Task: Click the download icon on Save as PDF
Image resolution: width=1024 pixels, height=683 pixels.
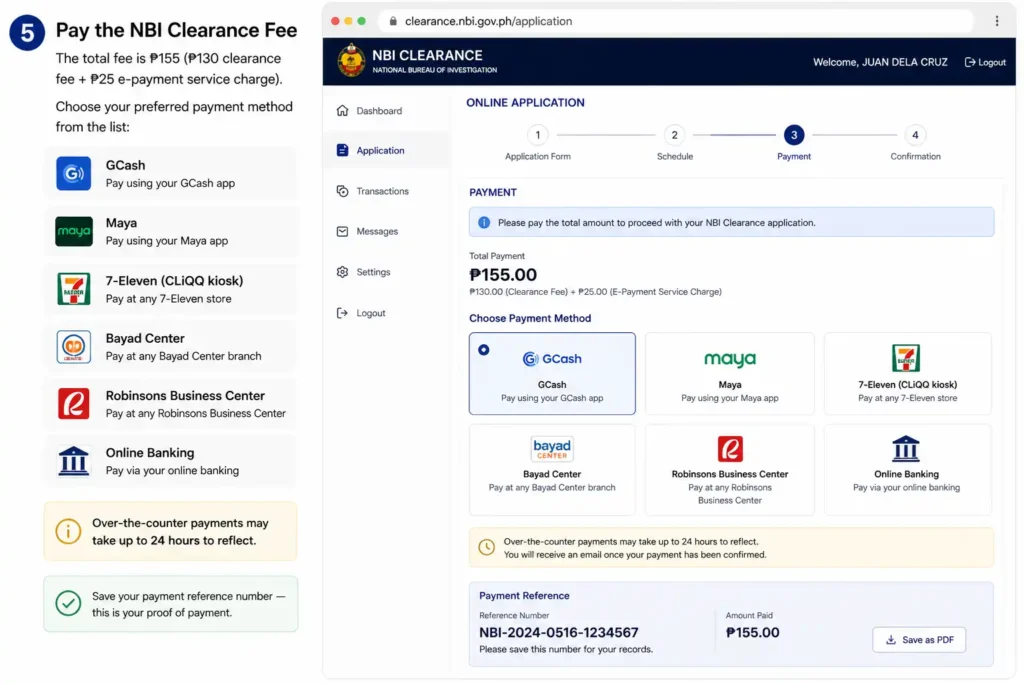Action: click(x=890, y=640)
